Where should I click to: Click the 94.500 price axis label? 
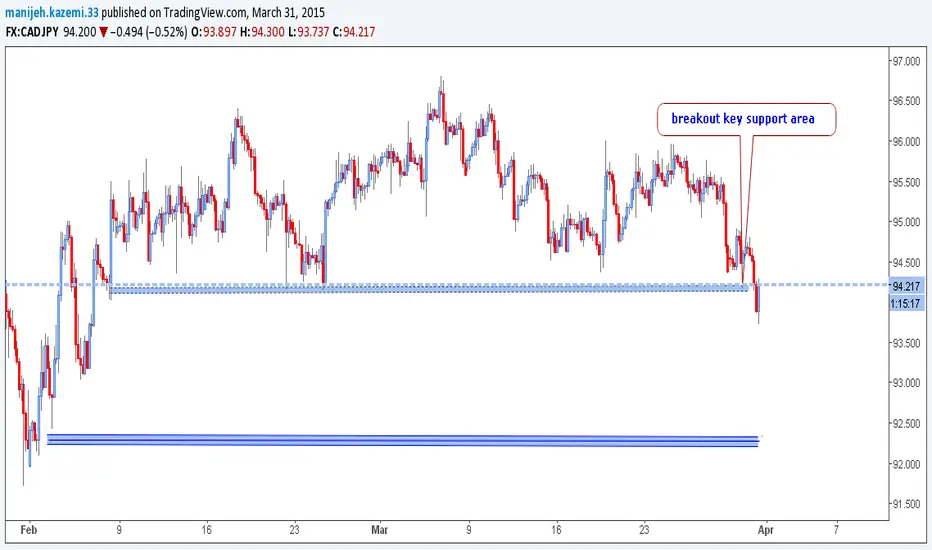click(905, 262)
